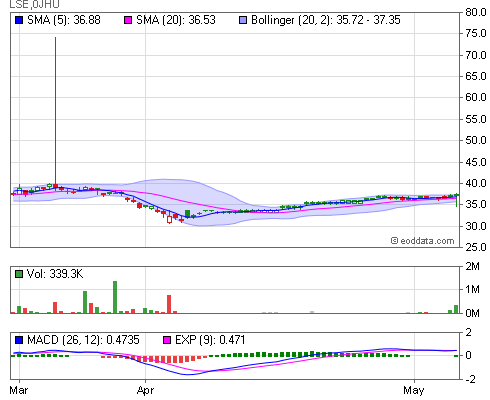Click the 'EXP (9): 0.471' label

[210, 340]
